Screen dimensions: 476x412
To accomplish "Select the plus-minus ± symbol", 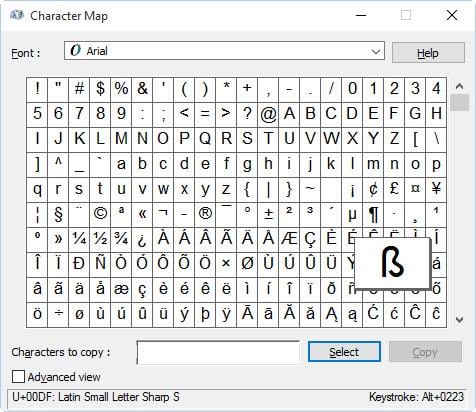I will (x=268, y=214).
